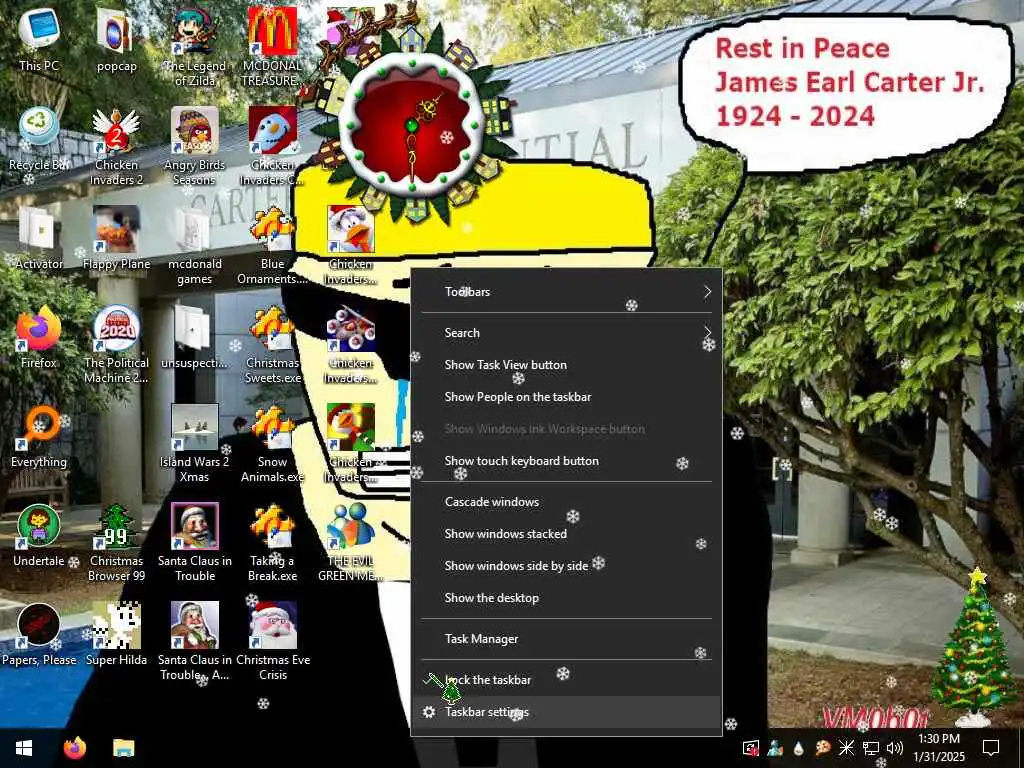Select the Blue Ornaments icon
Image resolution: width=1024 pixels, height=768 pixels.
272,244
